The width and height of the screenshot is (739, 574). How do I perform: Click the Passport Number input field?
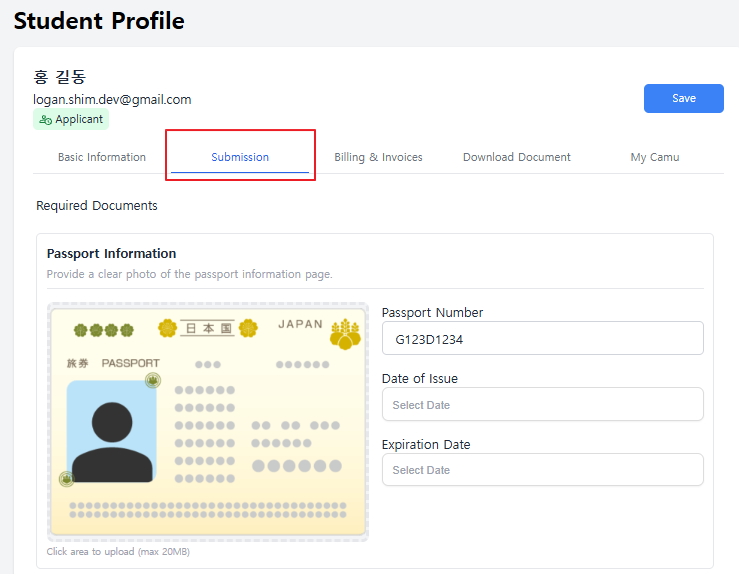(x=542, y=338)
